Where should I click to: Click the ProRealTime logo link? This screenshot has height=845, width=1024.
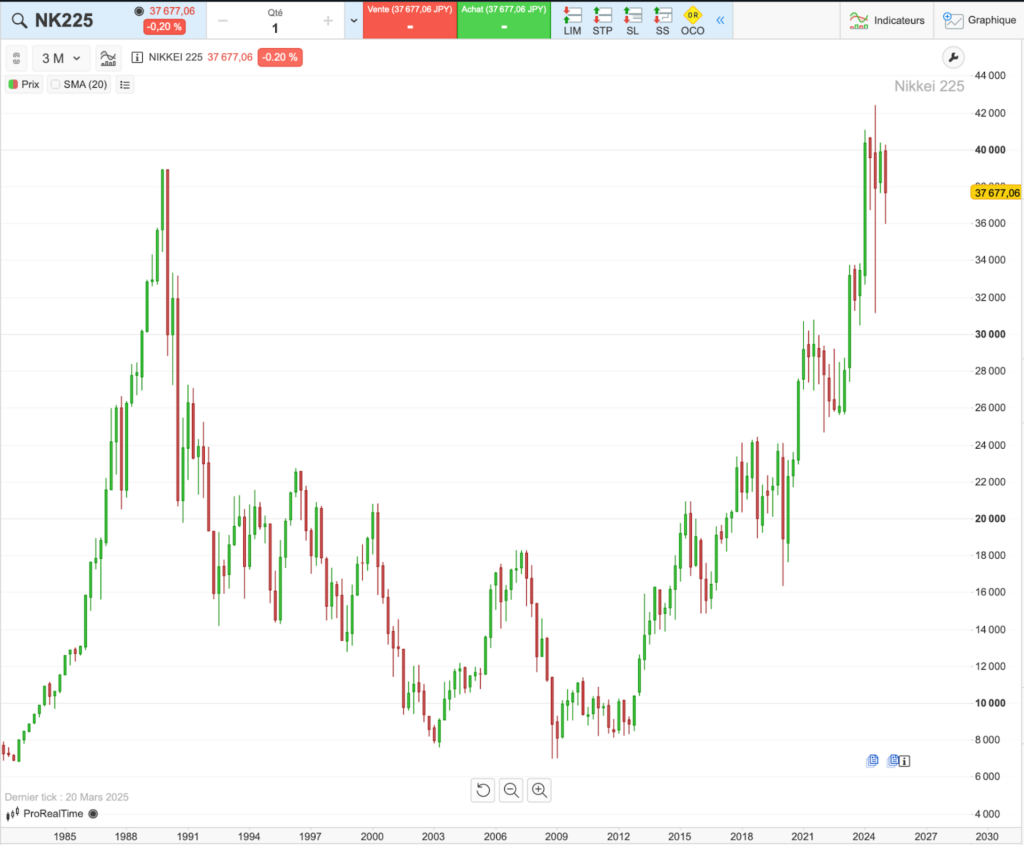coord(45,814)
